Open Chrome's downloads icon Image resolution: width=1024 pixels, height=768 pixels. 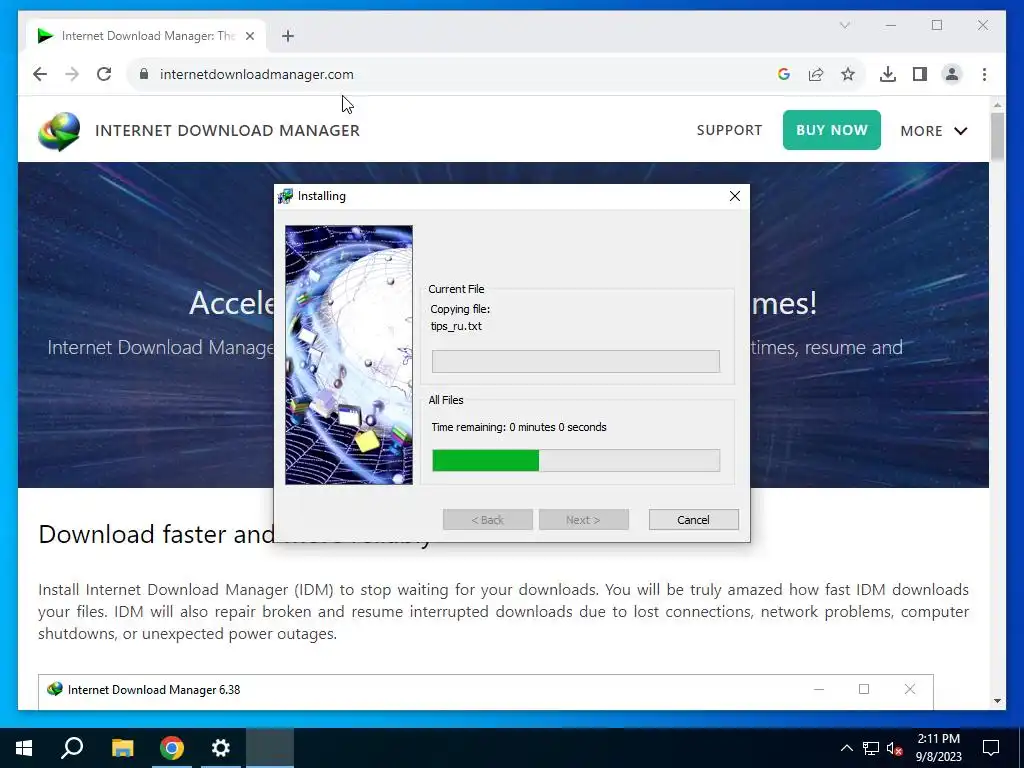pyautogui.click(x=888, y=74)
